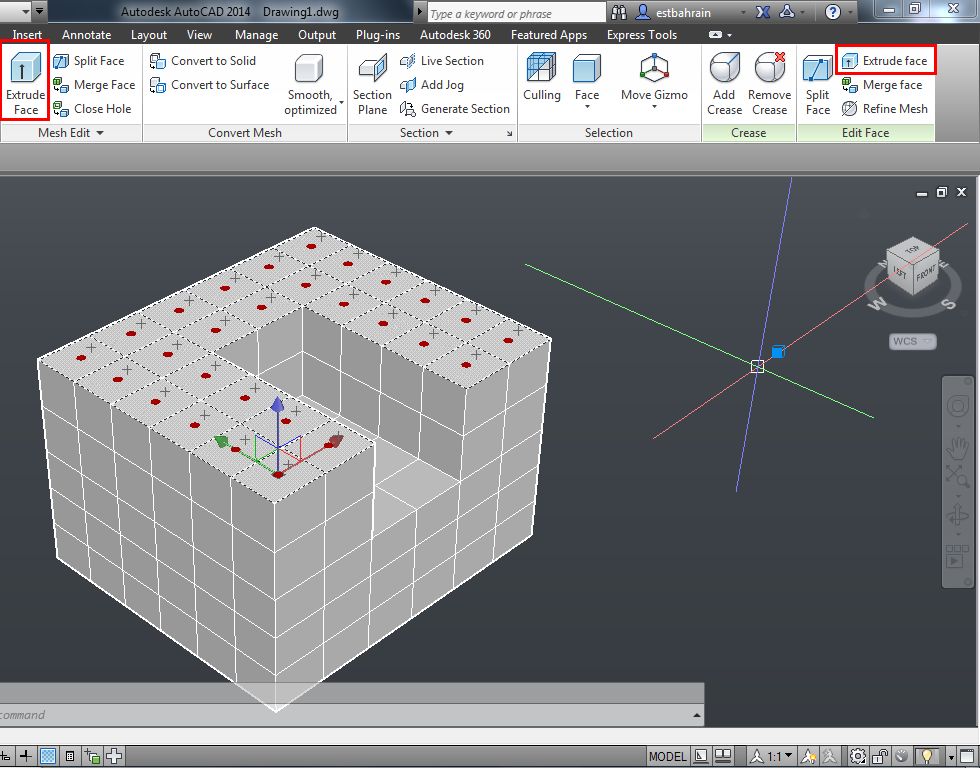Image resolution: width=980 pixels, height=768 pixels.
Task: Click the Close Hole tool
Action: pos(92,109)
